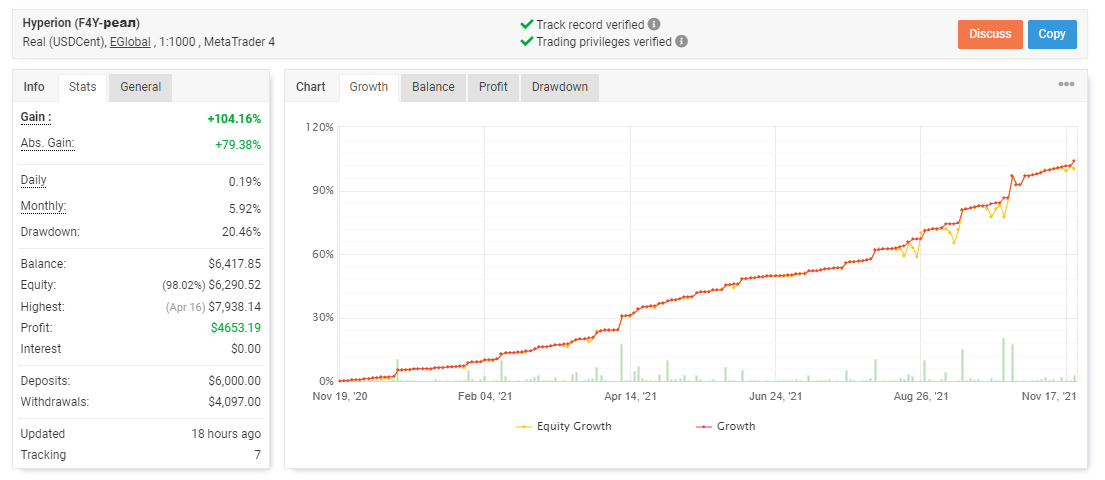
Task: Click the Gain label
Action: pyautogui.click(x=36, y=118)
